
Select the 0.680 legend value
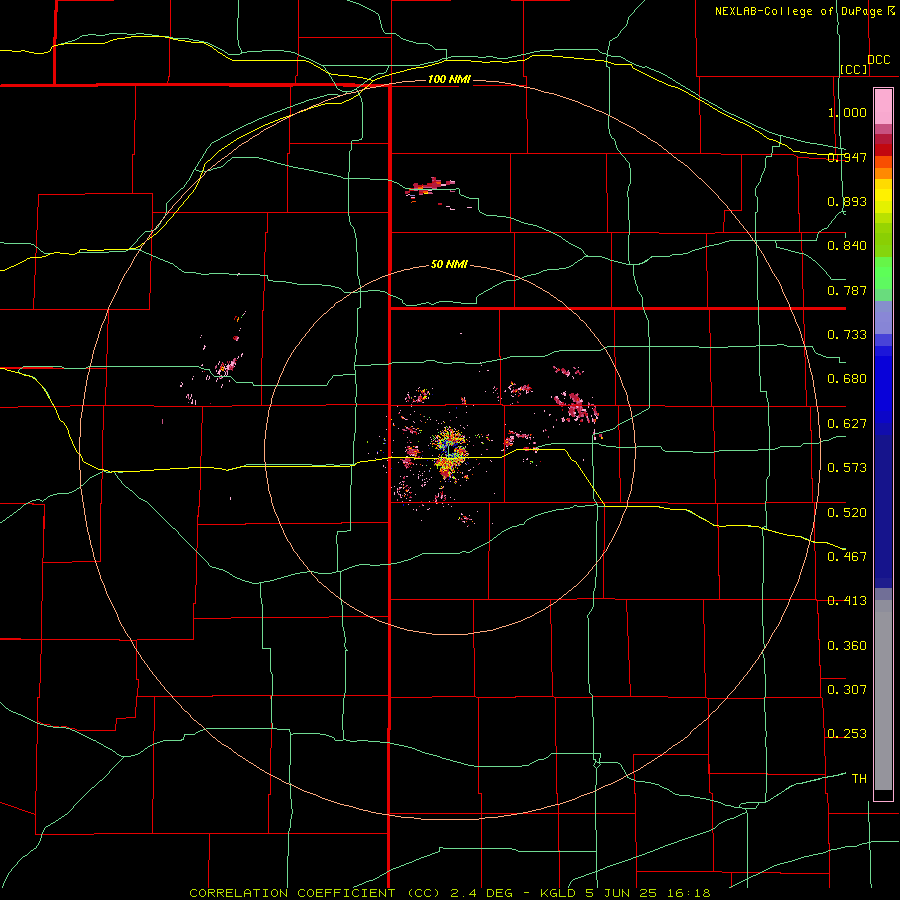(x=847, y=379)
